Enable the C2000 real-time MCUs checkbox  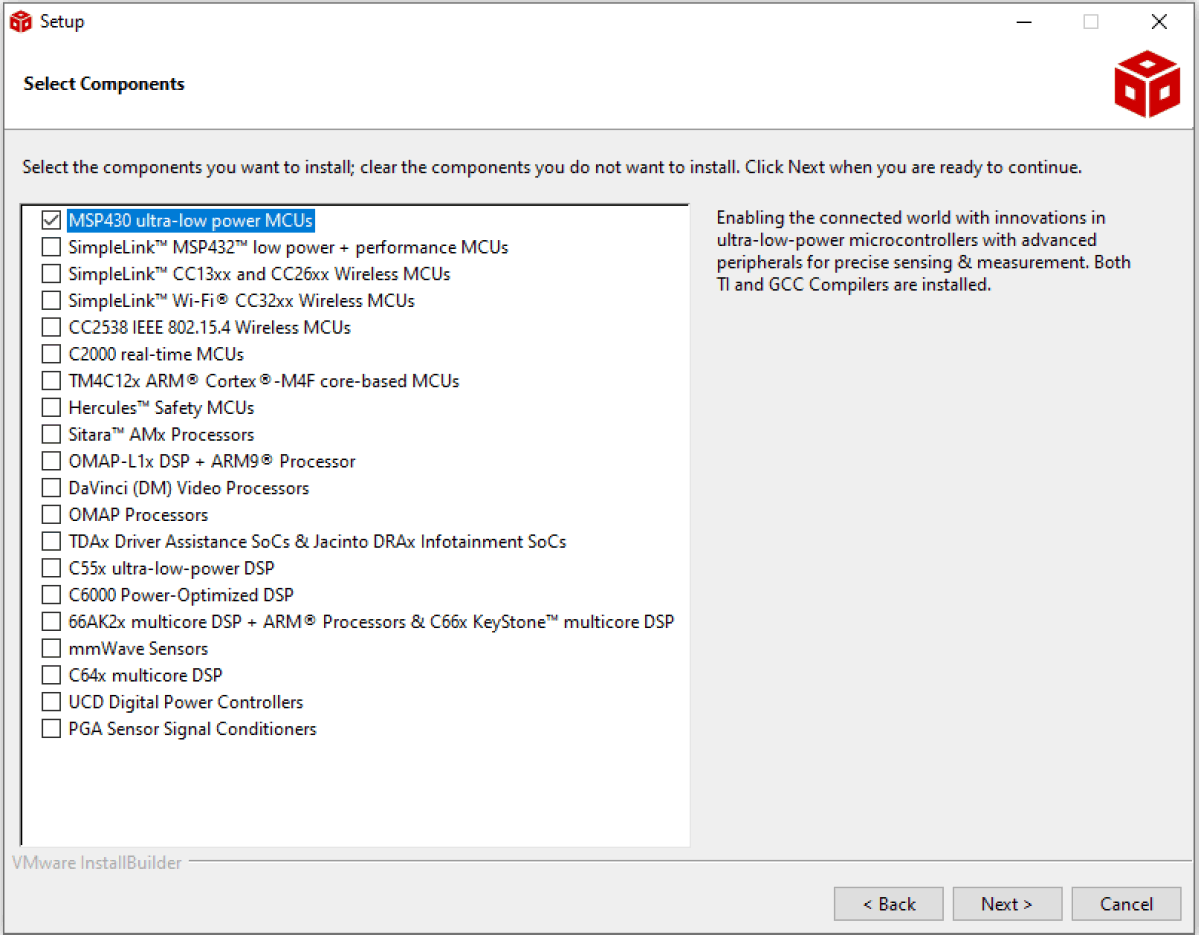(x=51, y=354)
